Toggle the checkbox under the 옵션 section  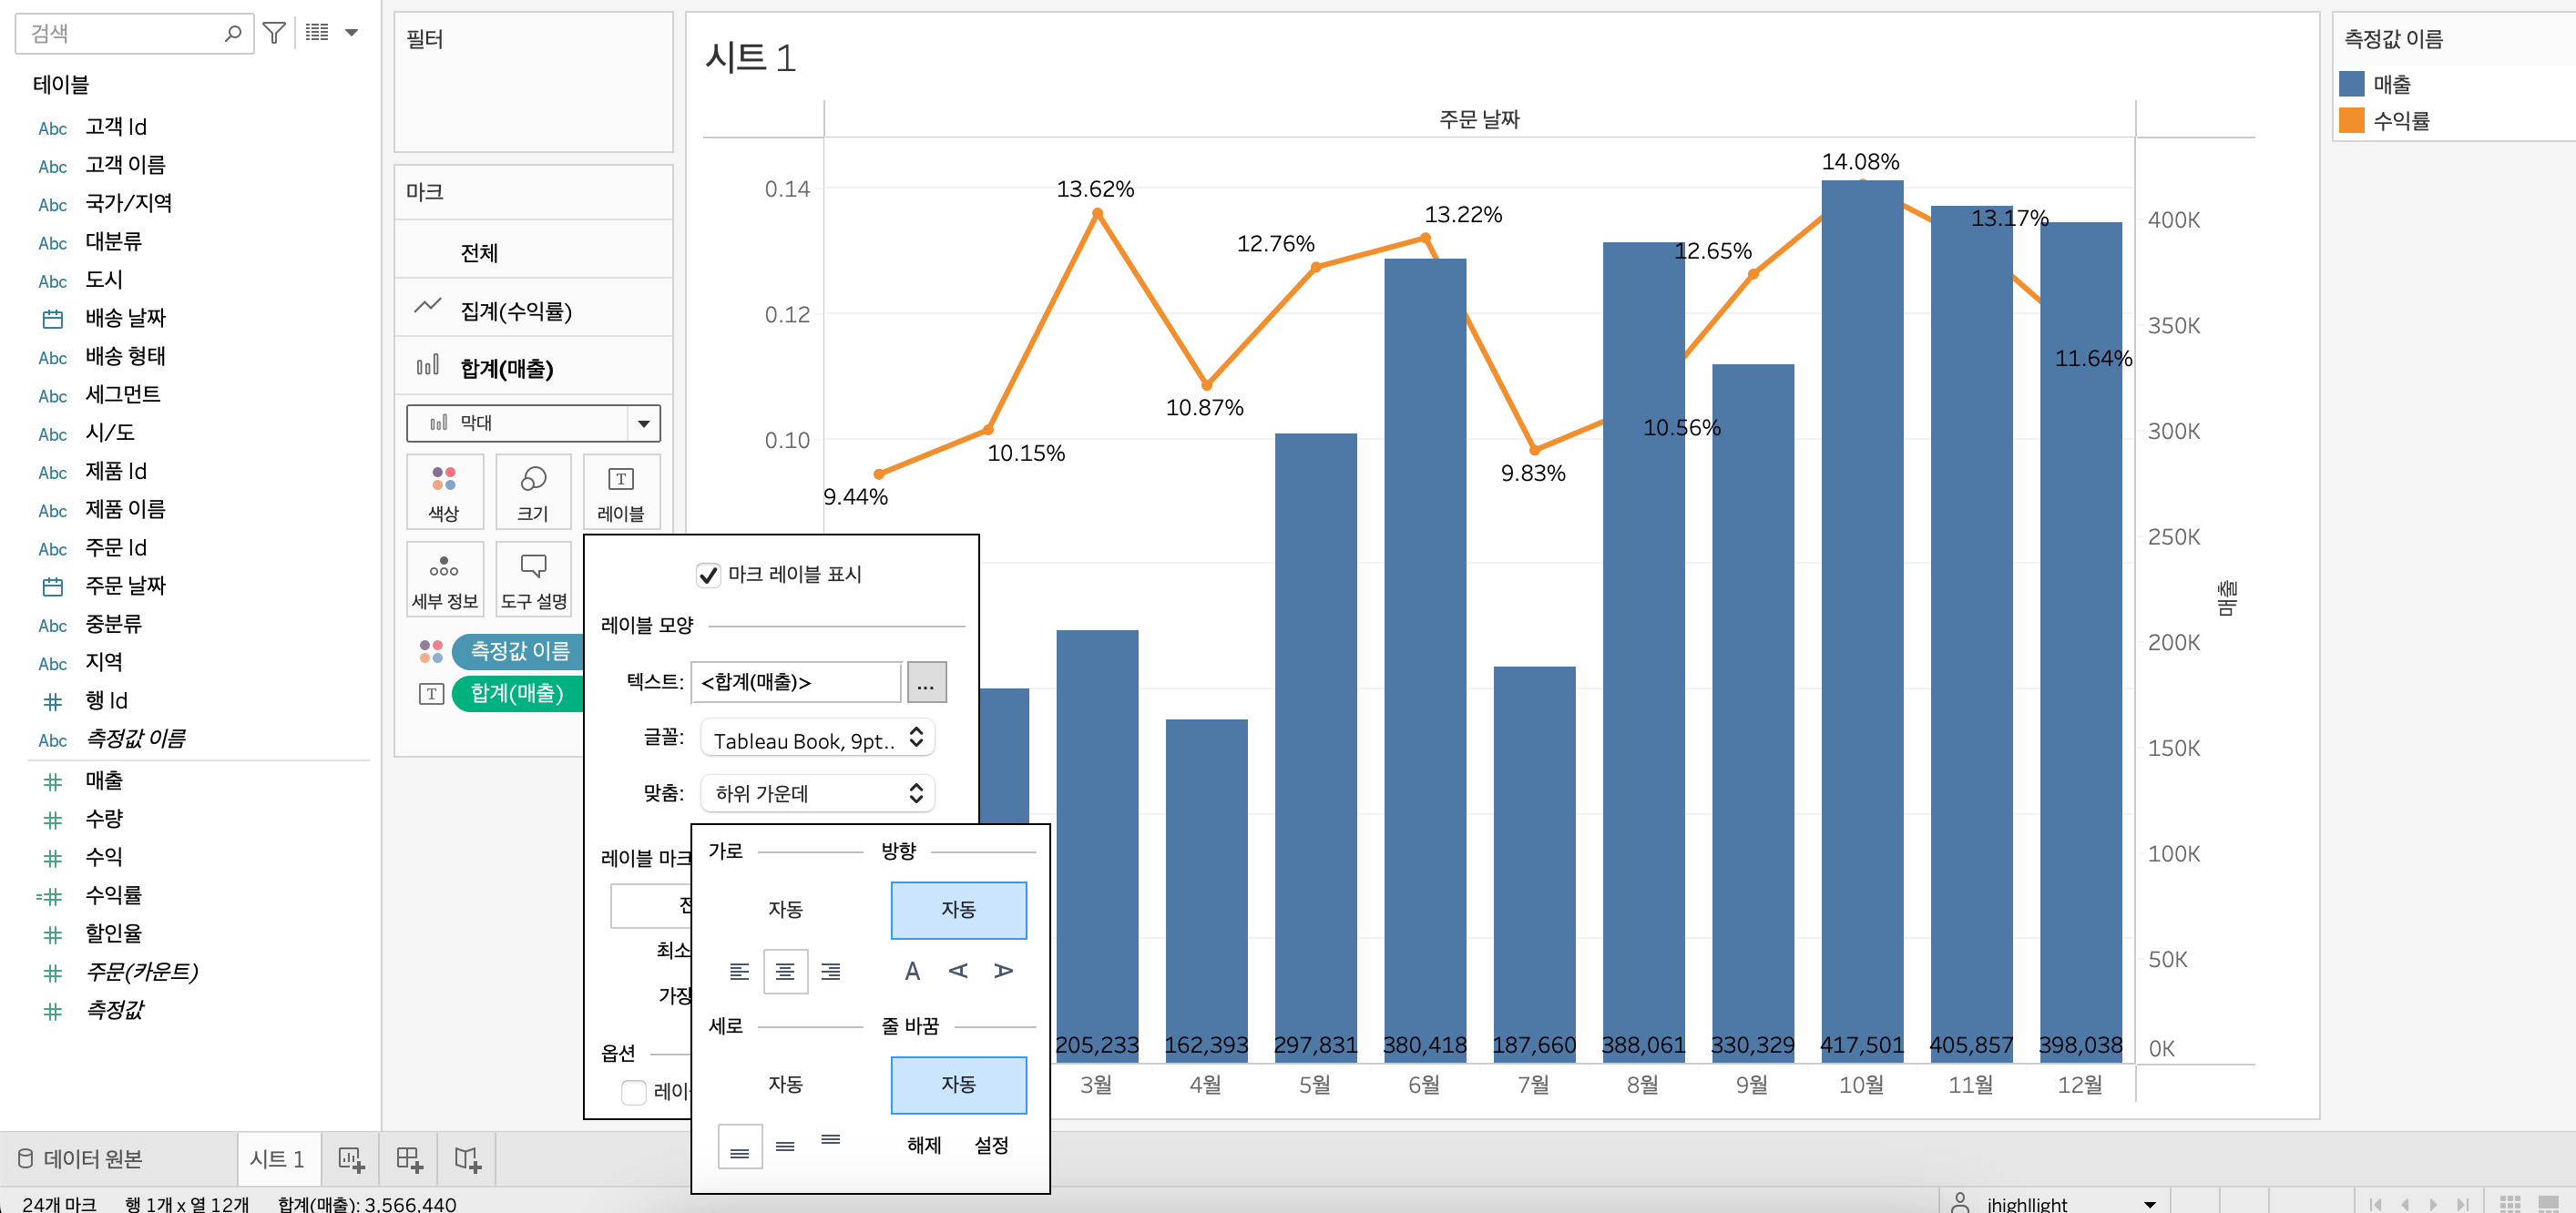634,1092
